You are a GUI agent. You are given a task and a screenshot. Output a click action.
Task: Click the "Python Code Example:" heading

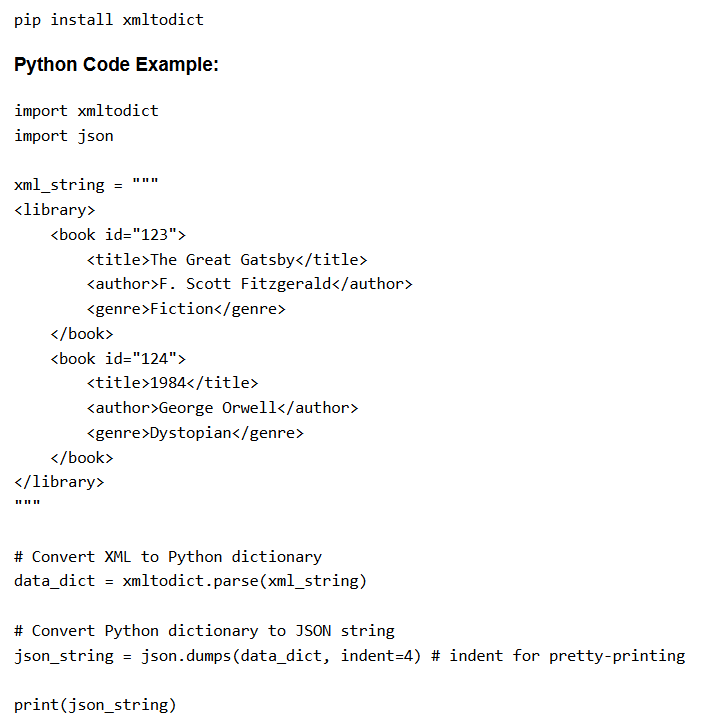coord(116,65)
